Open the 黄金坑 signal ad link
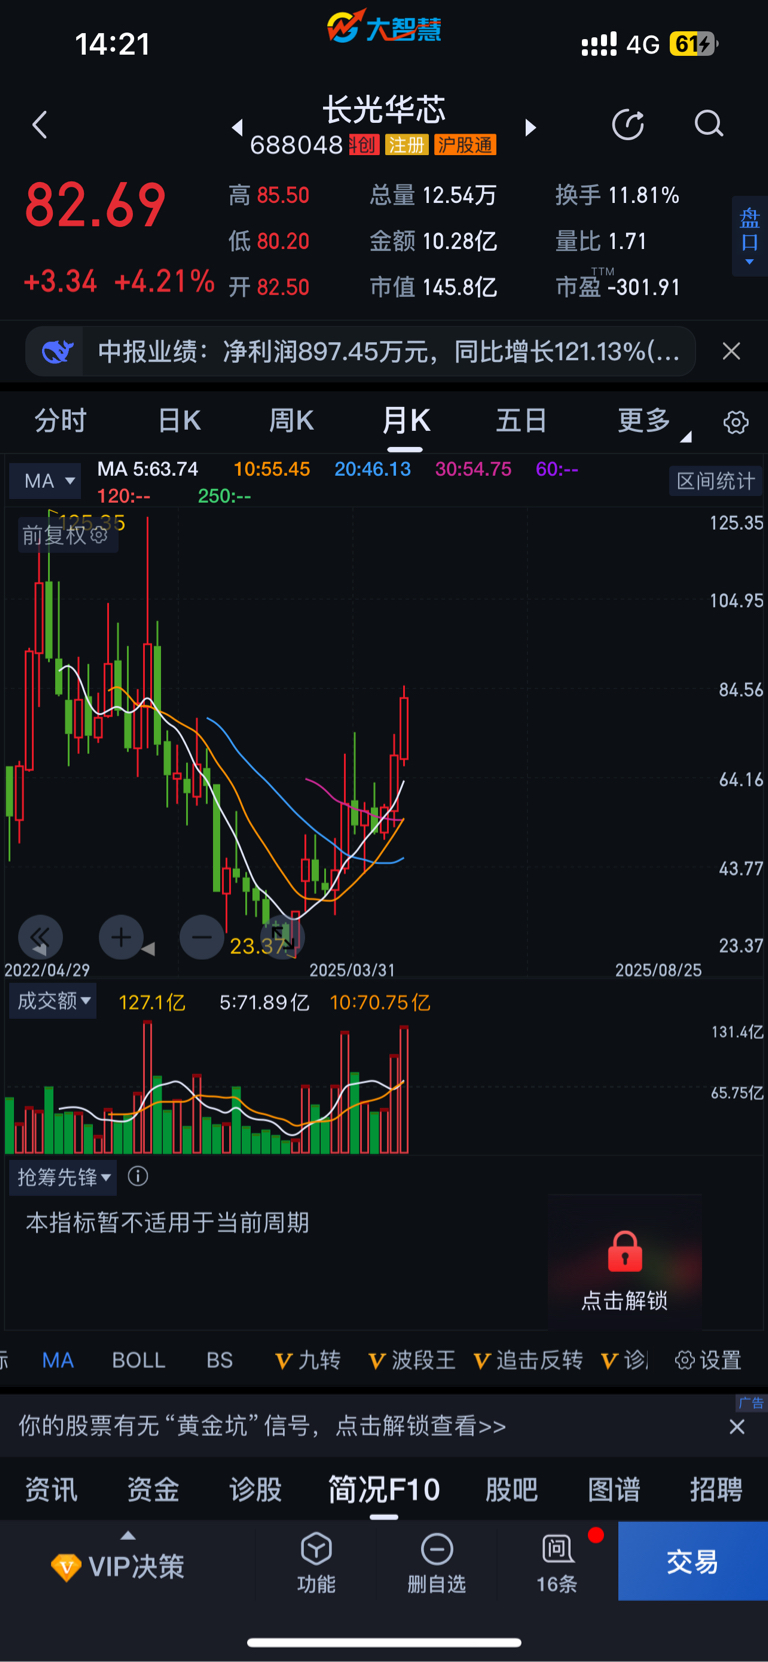768x1662 pixels. [x=262, y=1426]
